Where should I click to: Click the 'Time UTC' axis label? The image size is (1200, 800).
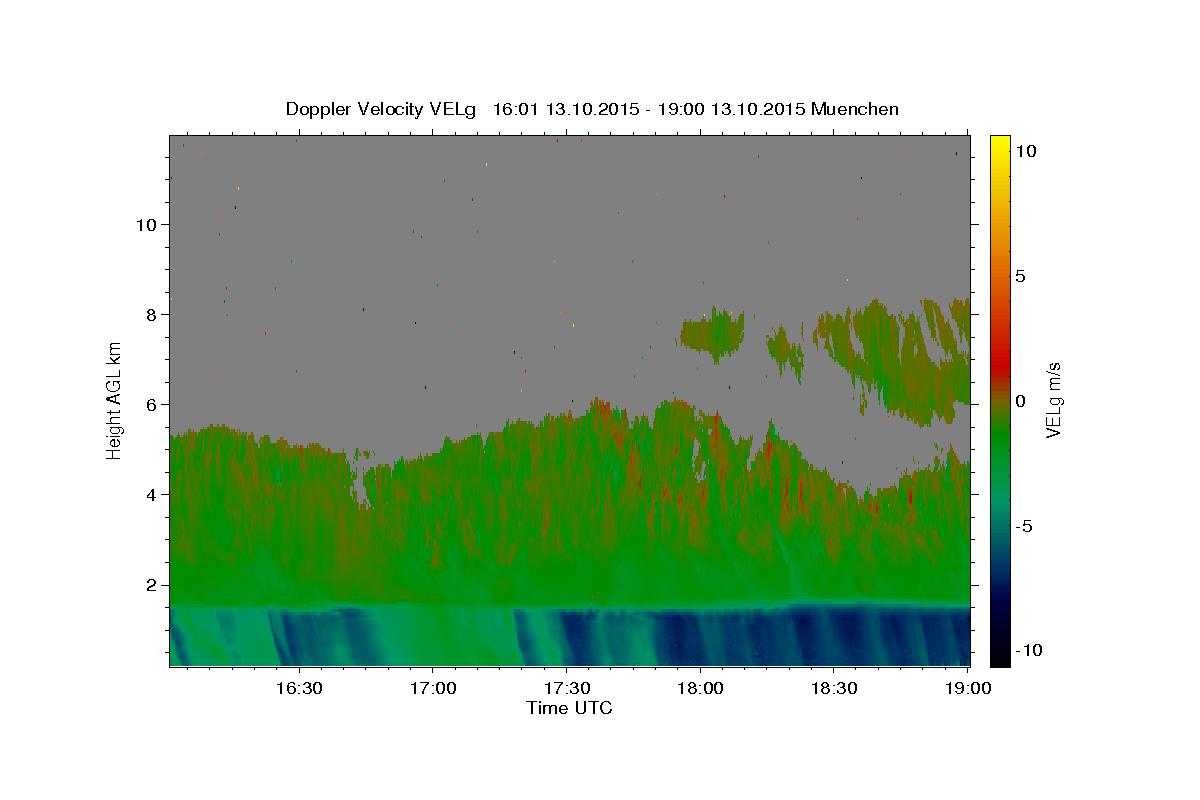[x=569, y=708]
